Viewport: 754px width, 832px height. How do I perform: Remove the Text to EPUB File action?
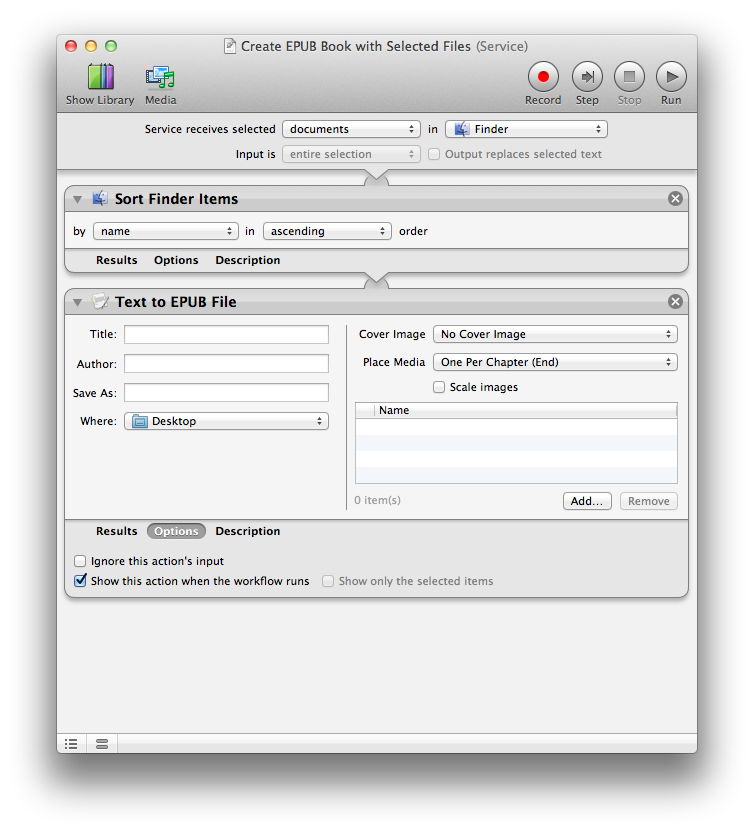(675, 302)
